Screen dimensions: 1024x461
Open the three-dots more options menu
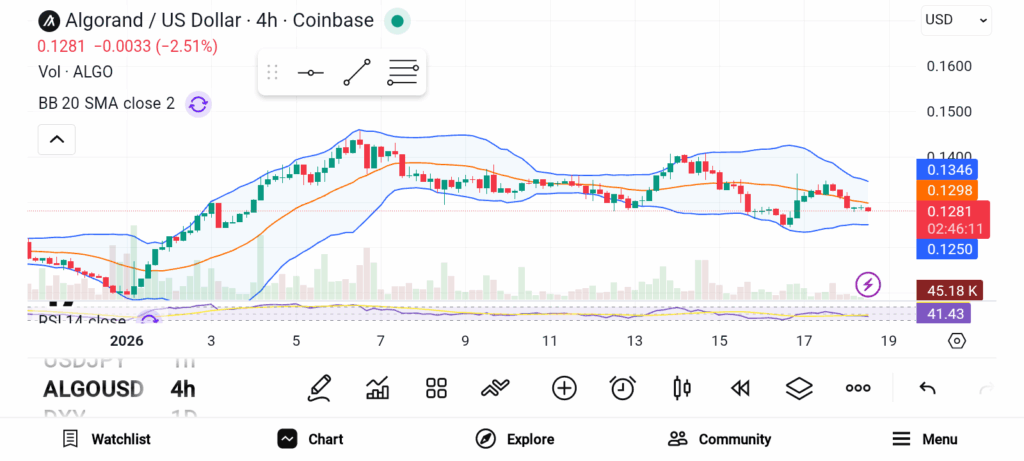click(858, 388)
